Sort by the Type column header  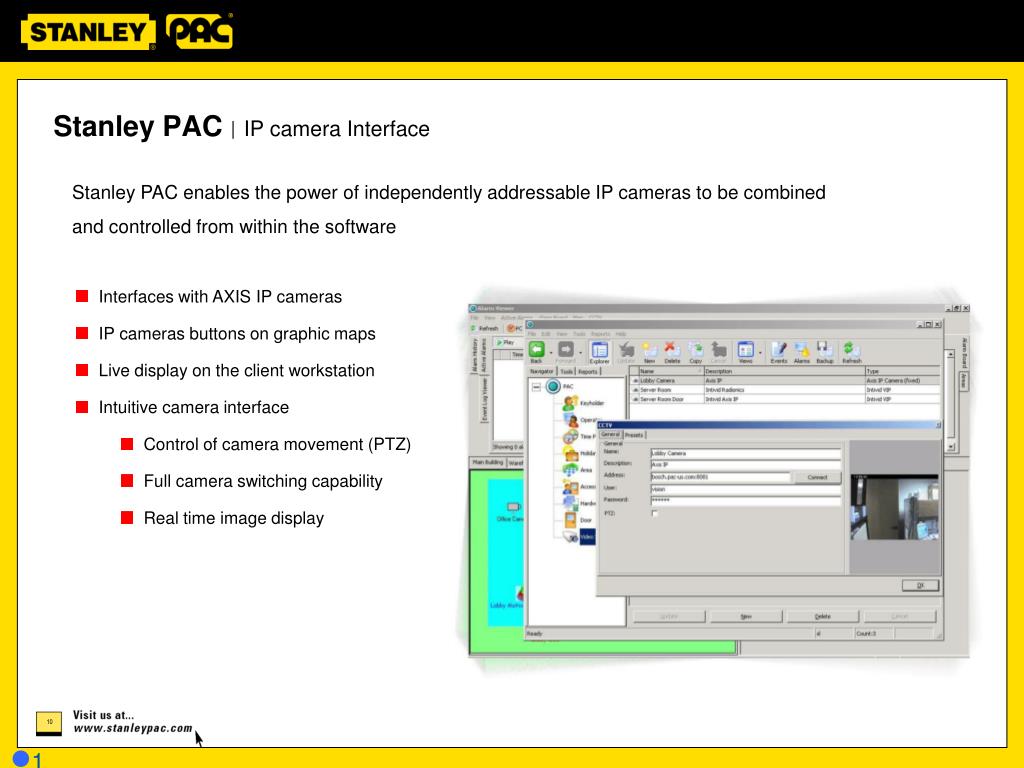click(x=902, y=371)
